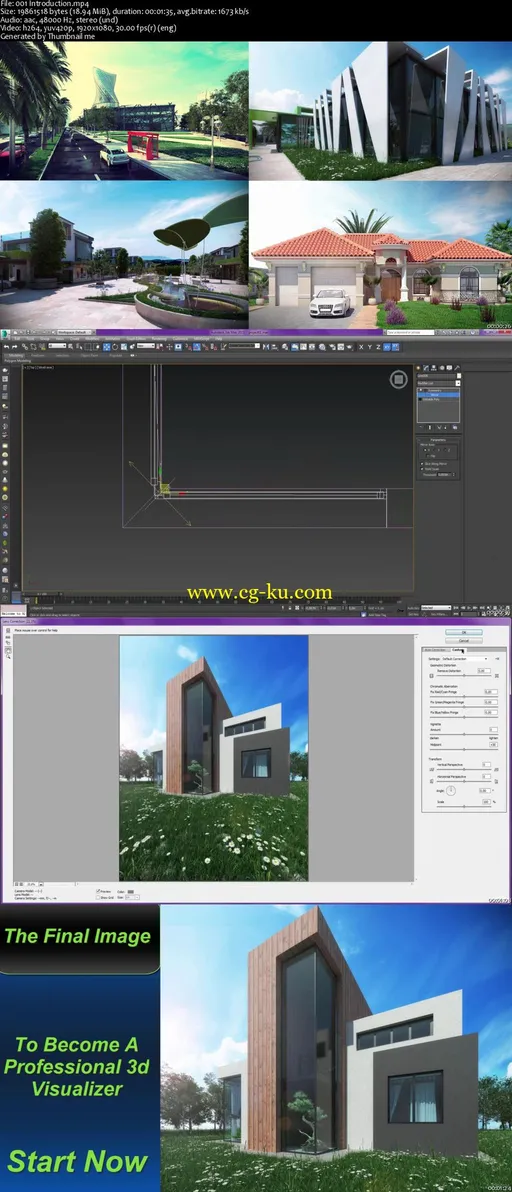
Task: Toggle Pin Stack below the modifier stack
Action: click(x=421, y=427)
